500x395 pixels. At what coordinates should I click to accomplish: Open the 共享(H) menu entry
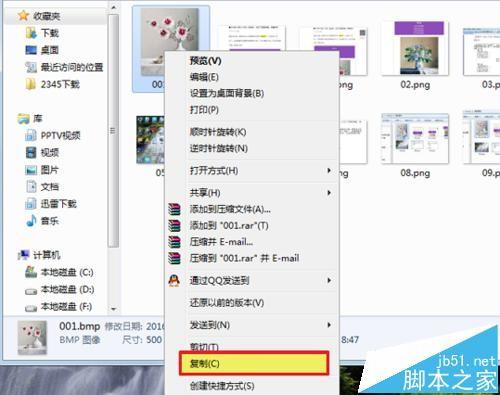click(x=252, y=193)
